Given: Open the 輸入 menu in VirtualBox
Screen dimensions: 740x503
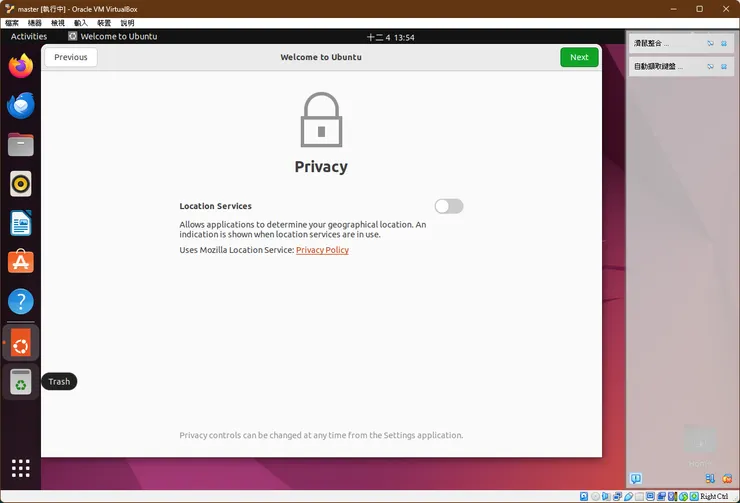Looking at the screenshot, I should point(81,23).
